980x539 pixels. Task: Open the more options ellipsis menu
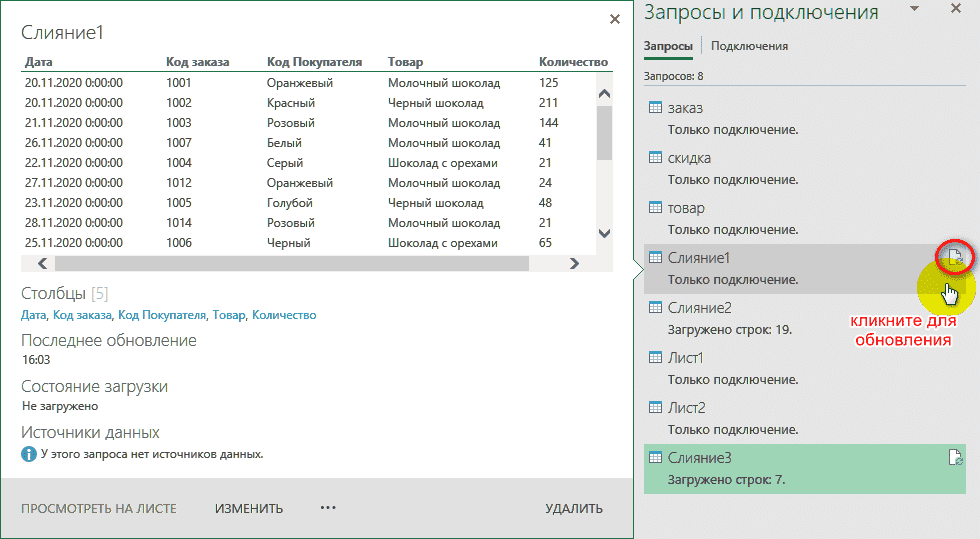(328, 508)
